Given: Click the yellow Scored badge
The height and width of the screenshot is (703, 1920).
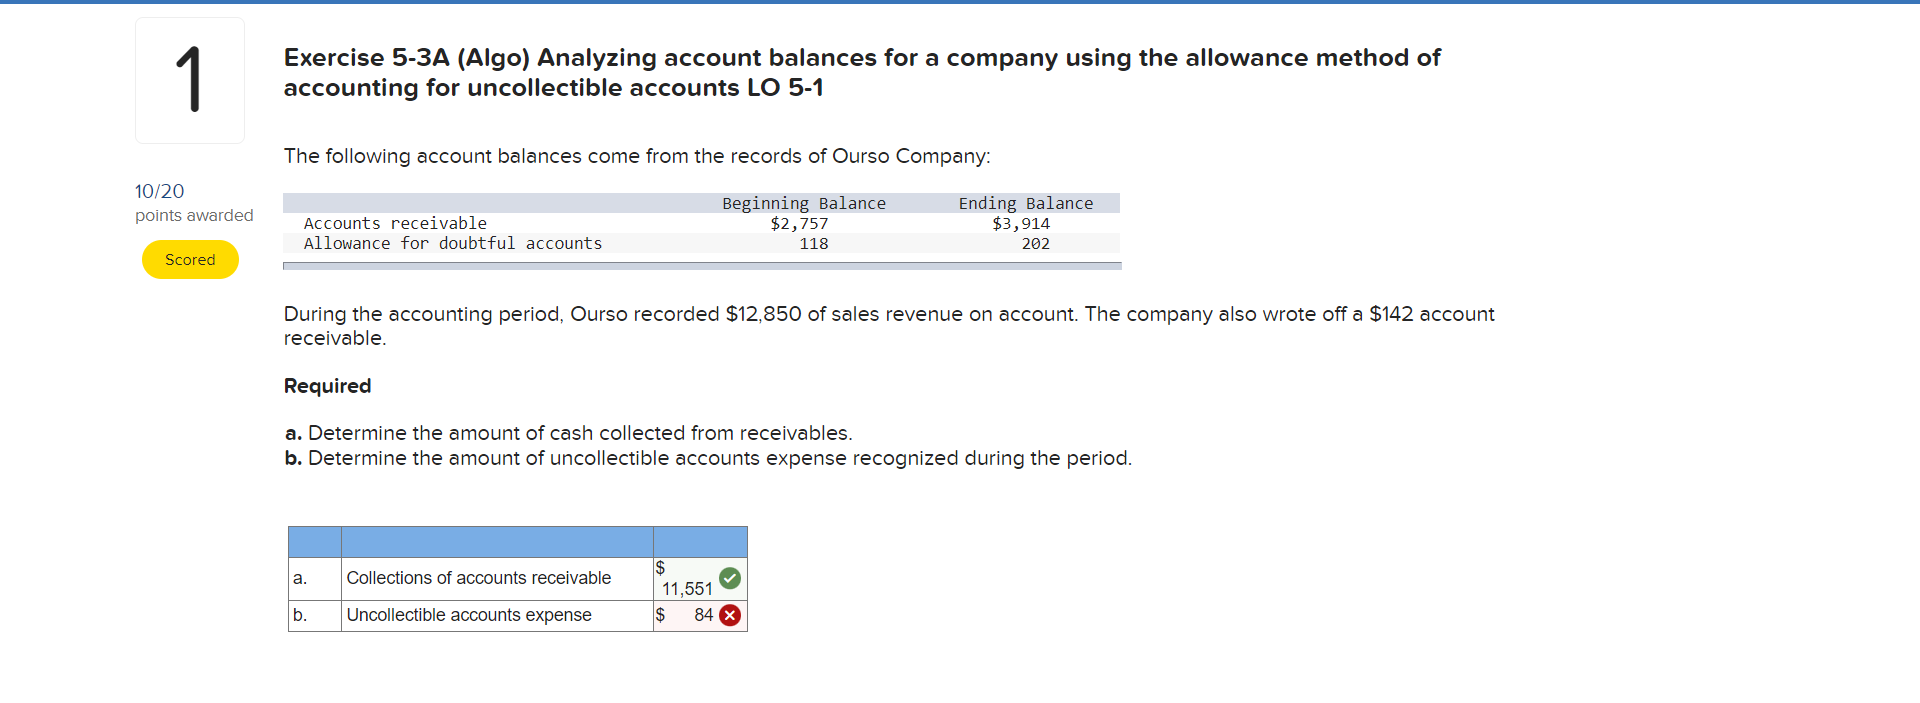Looking at the screenshot, I should (x=190, y=259).
